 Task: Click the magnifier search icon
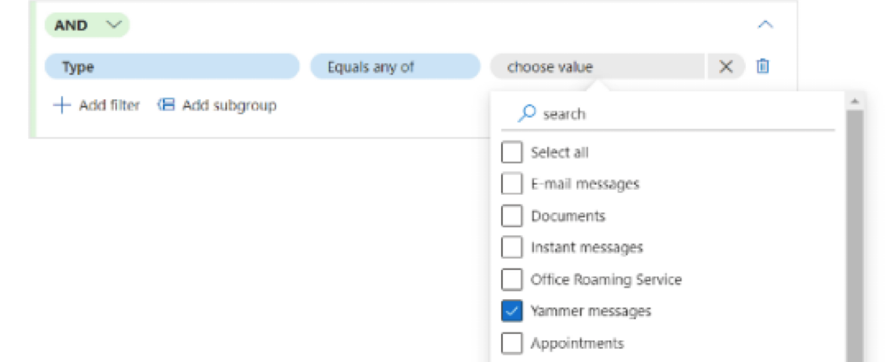(526, 113)
